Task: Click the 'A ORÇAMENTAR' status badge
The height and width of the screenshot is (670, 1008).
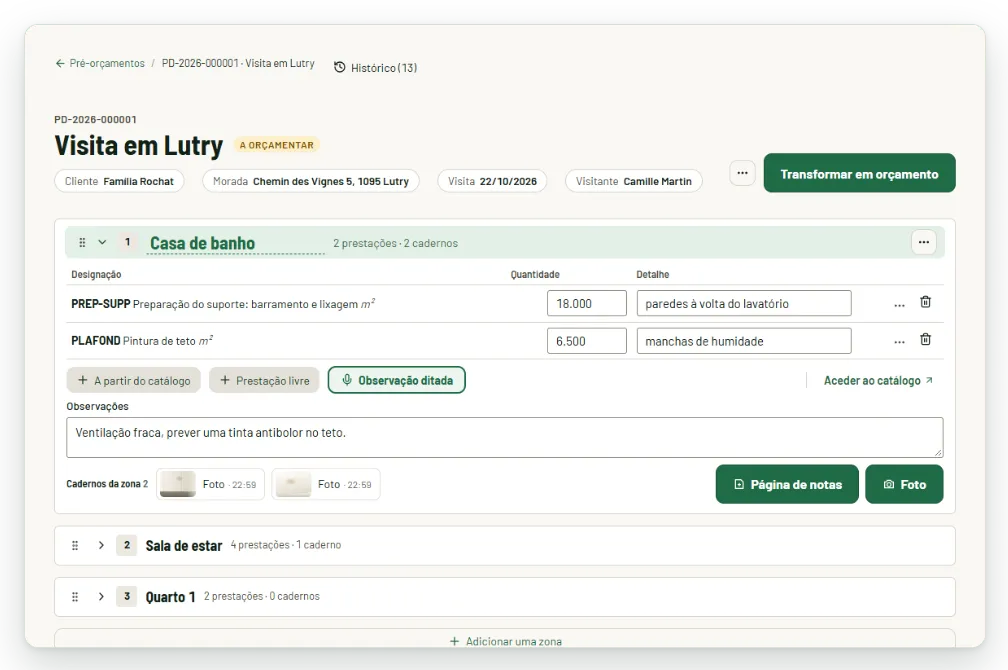Action: (x=276, y=145)
